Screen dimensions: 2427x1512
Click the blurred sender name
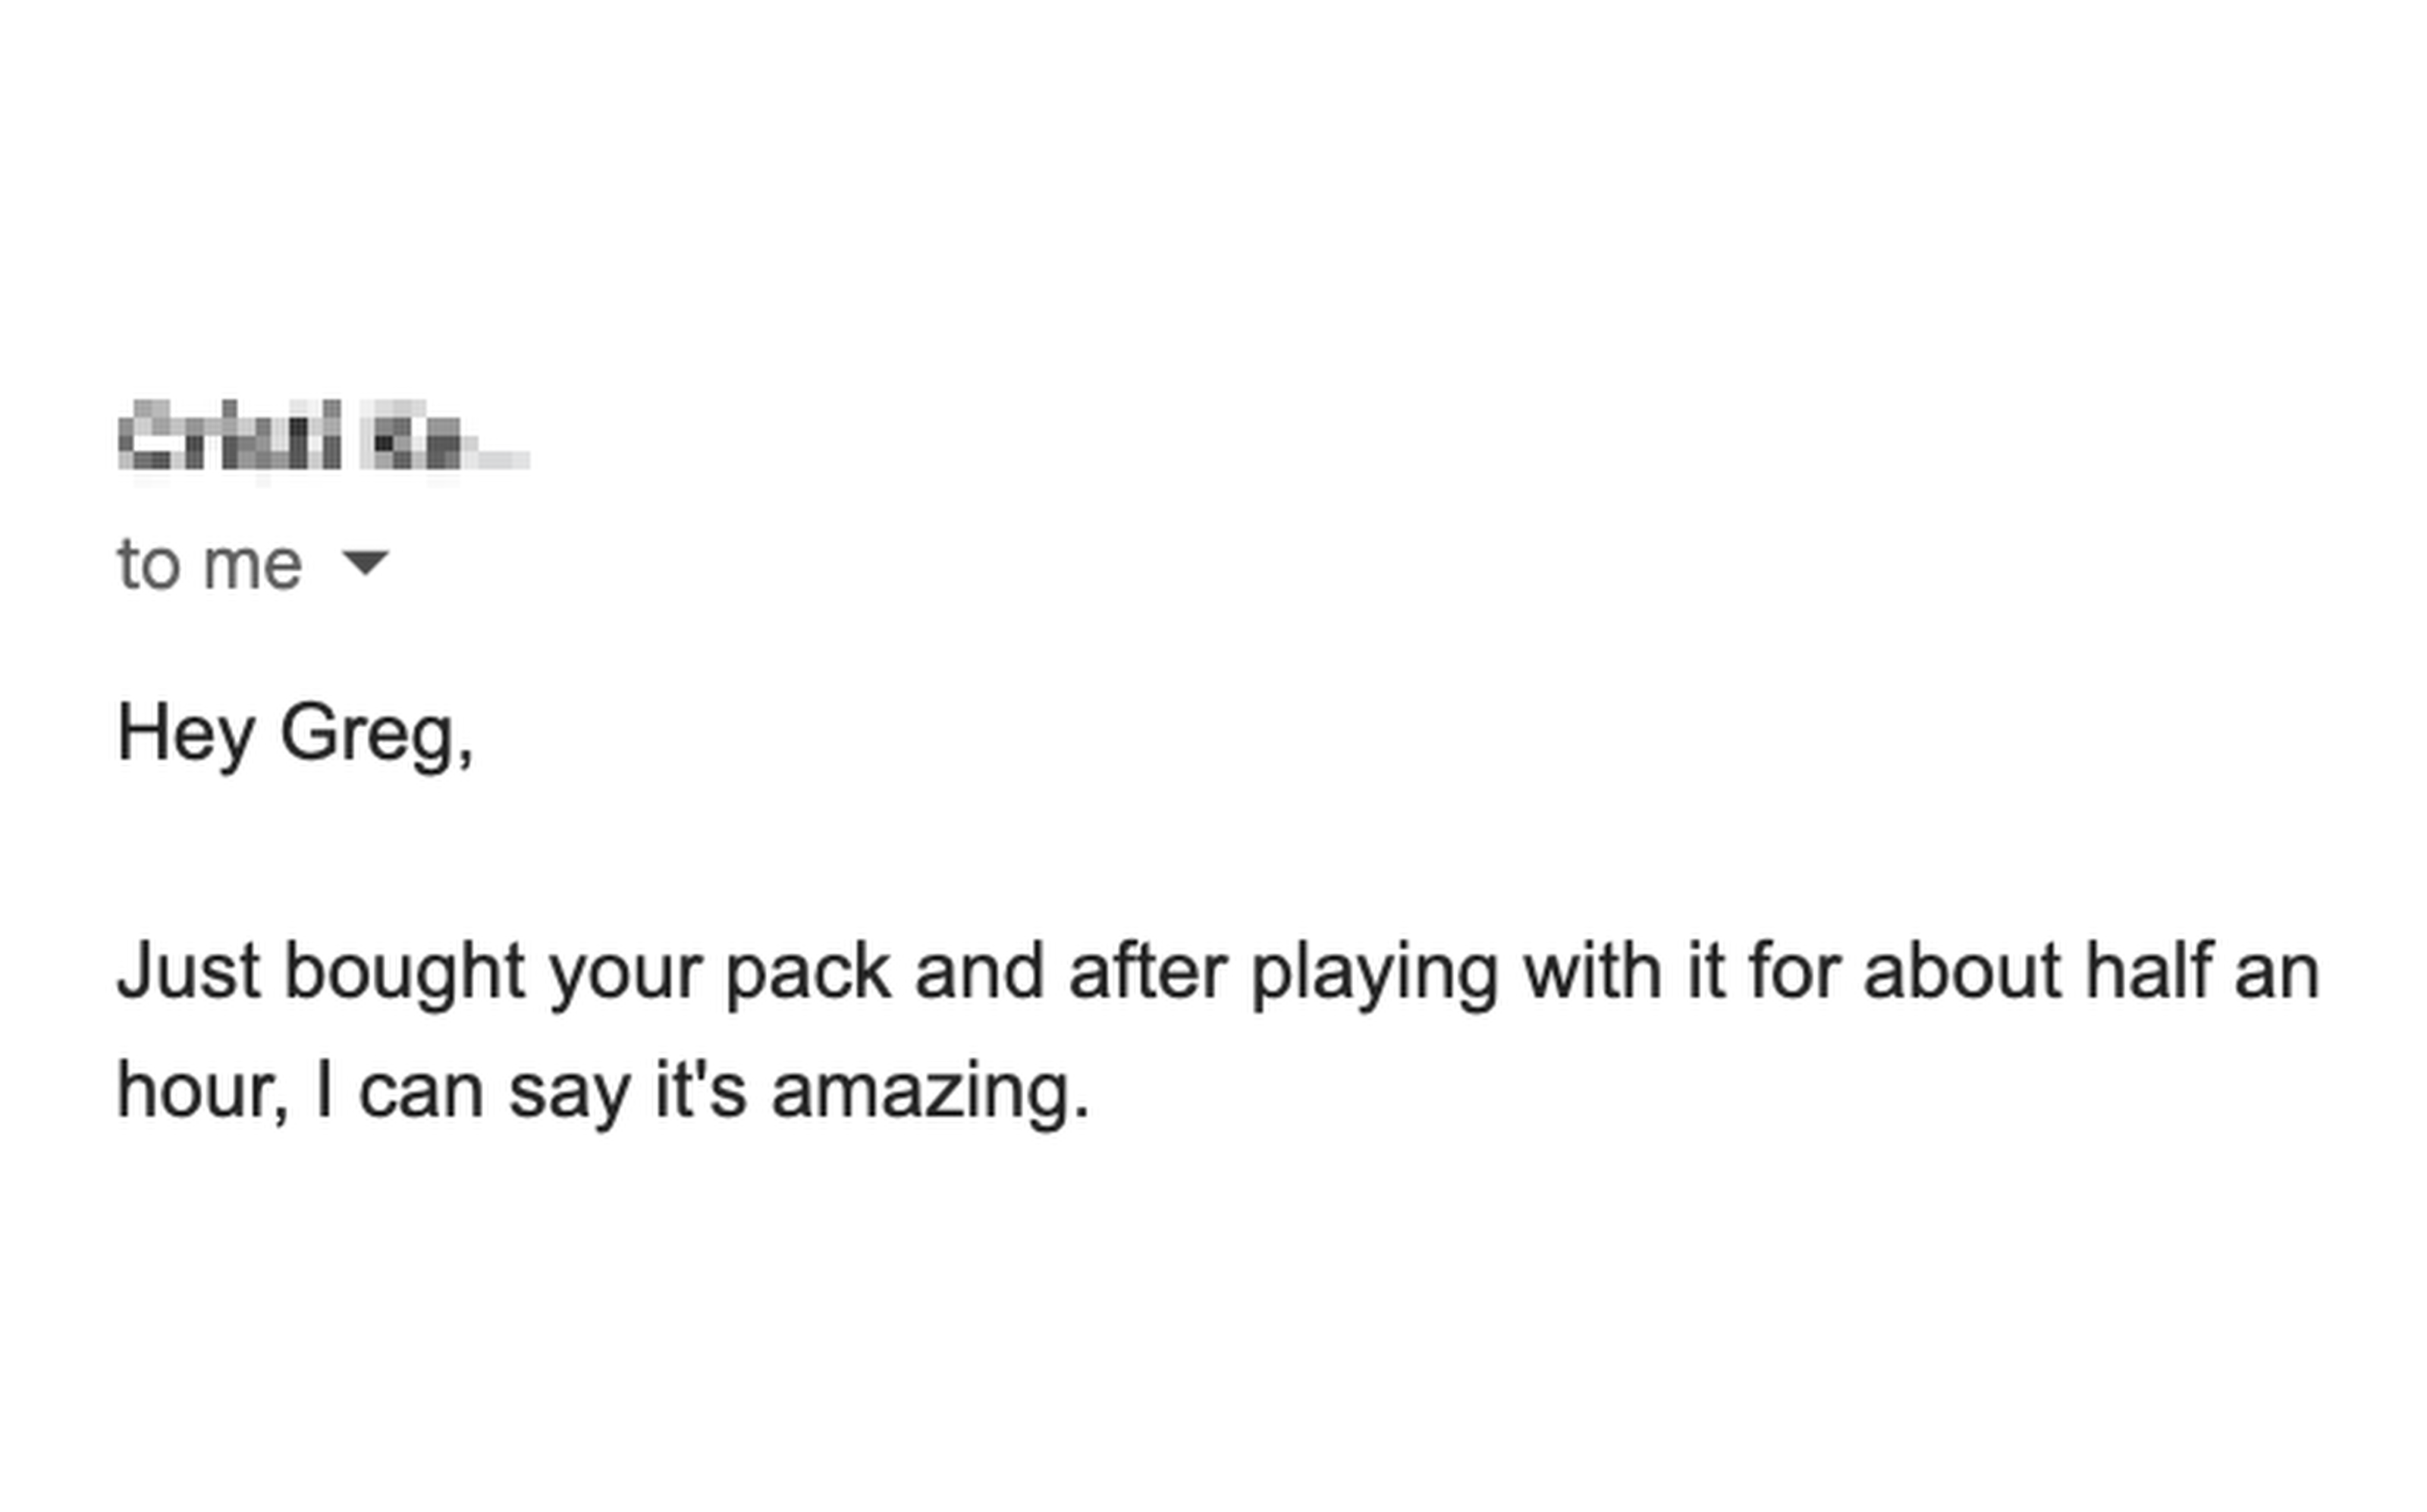click(322, 436)
